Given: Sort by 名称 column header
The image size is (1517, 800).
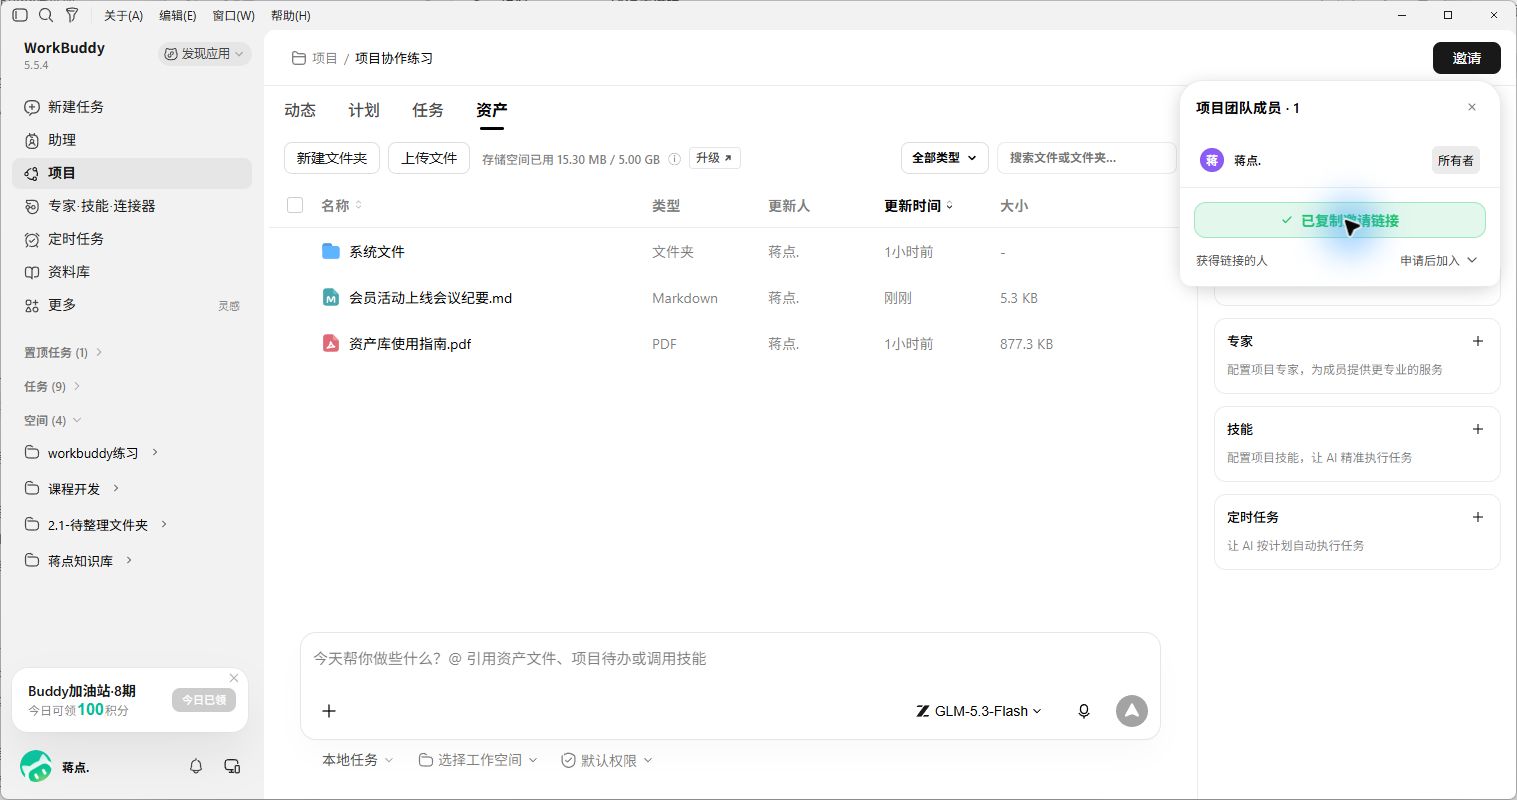Looking at the screenshot, I should (342, 205).
